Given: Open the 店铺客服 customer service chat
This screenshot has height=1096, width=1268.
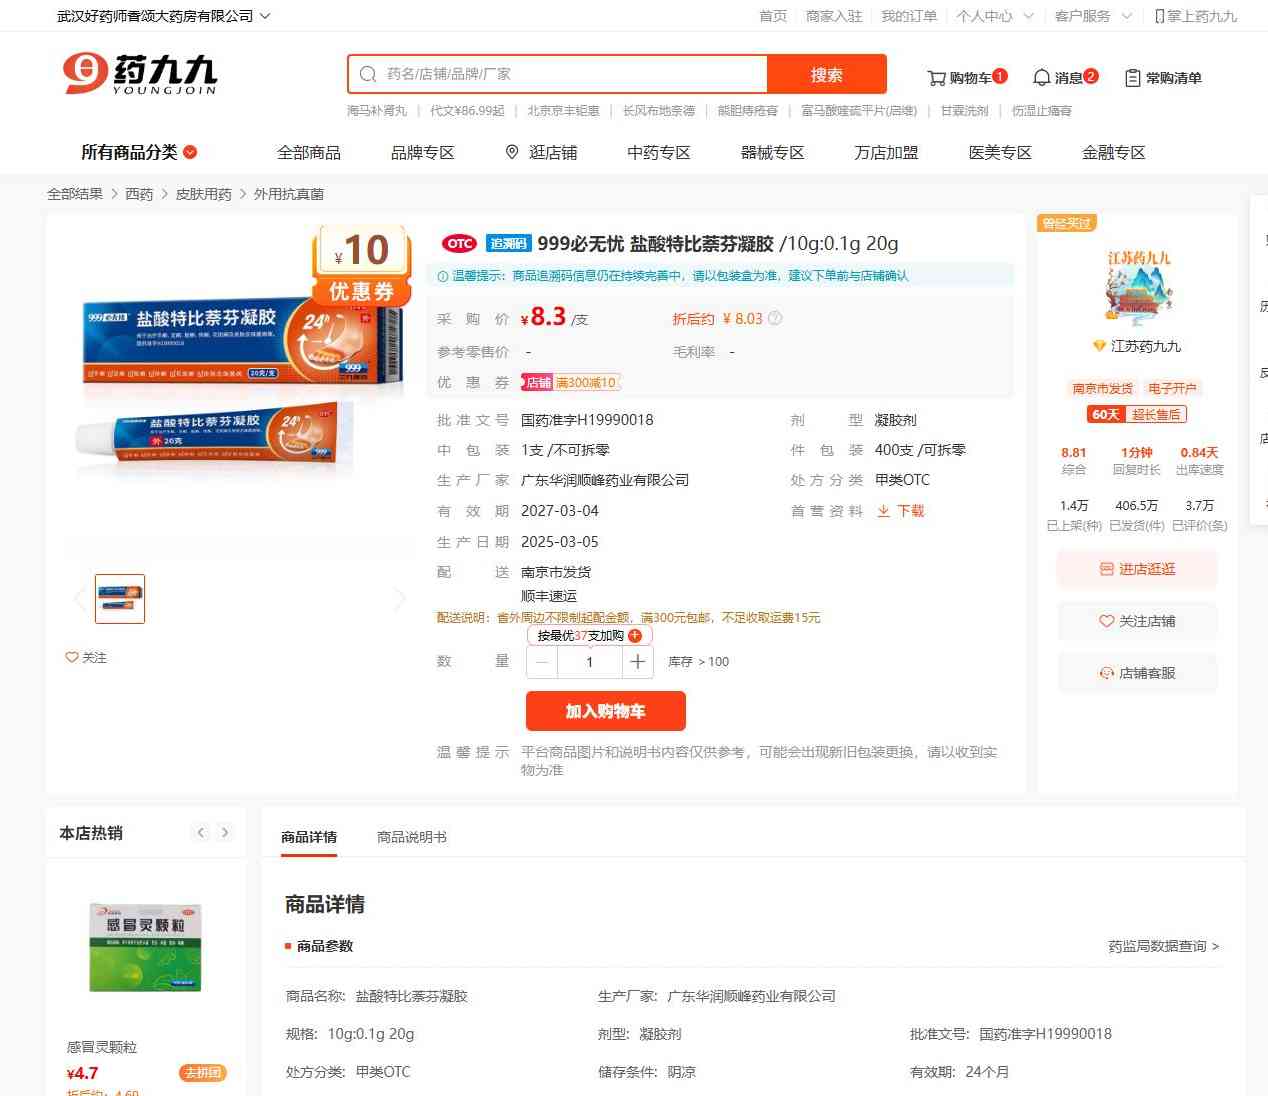Looking at the screenshot, I should [1137, 673].
